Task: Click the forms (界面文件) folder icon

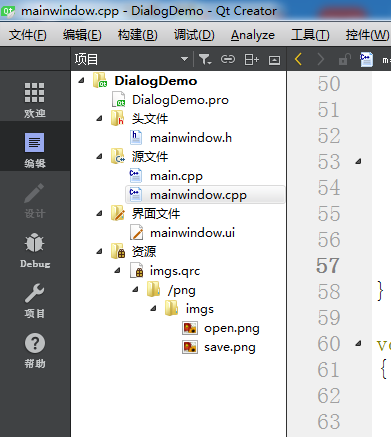Action: click(x=118, y=213)
